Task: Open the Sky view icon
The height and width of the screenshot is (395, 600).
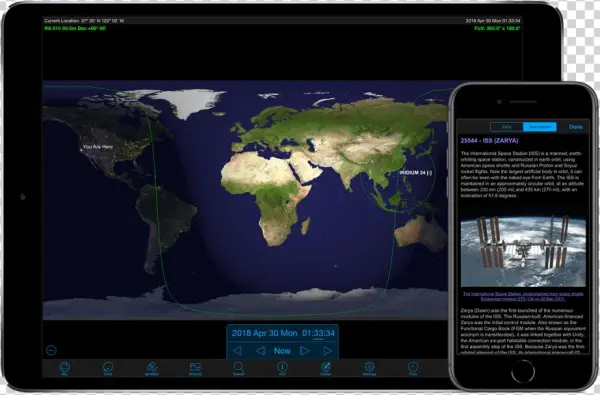Action: 65,368
